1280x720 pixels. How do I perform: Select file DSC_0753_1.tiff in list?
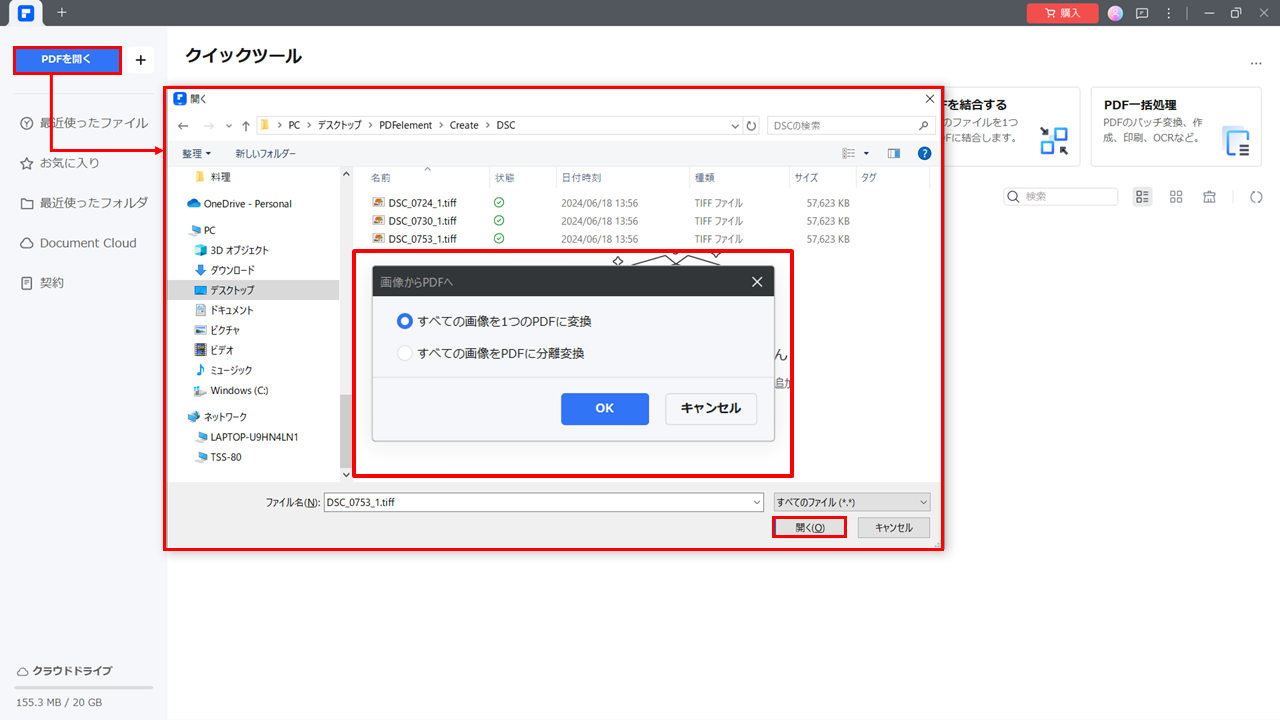tap(422, 239)
